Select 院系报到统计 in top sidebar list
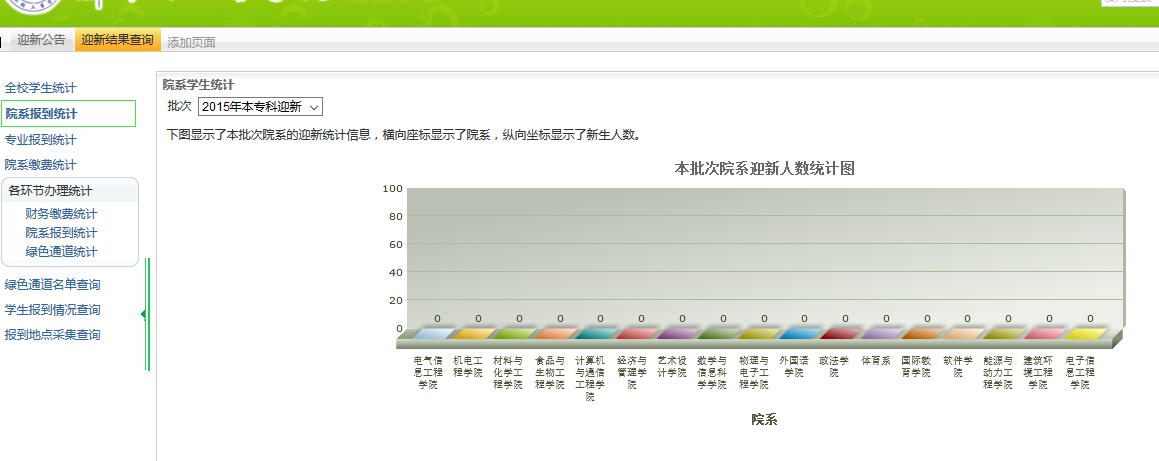This screenshot has width=1159, height=461. pyautogui.click(x=40, y=114)
